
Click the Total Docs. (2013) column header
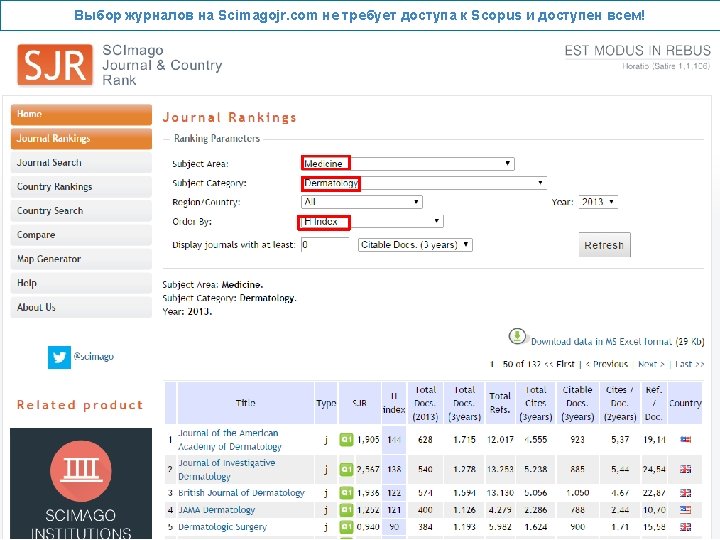pos(425,403)
